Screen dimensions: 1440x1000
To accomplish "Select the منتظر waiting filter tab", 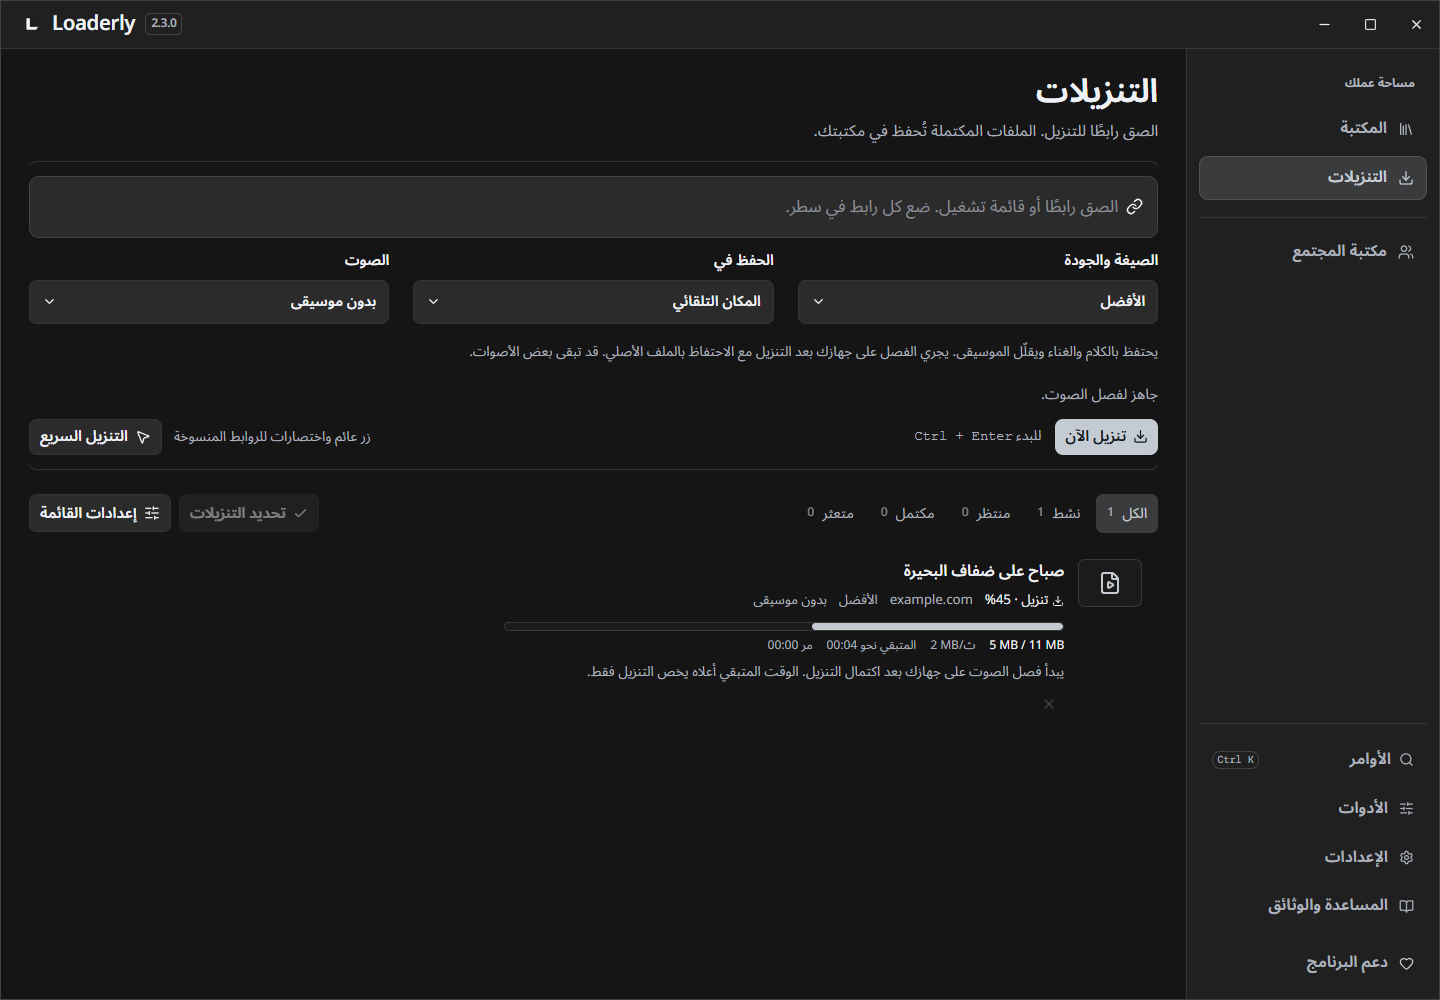I will (986, 513).
